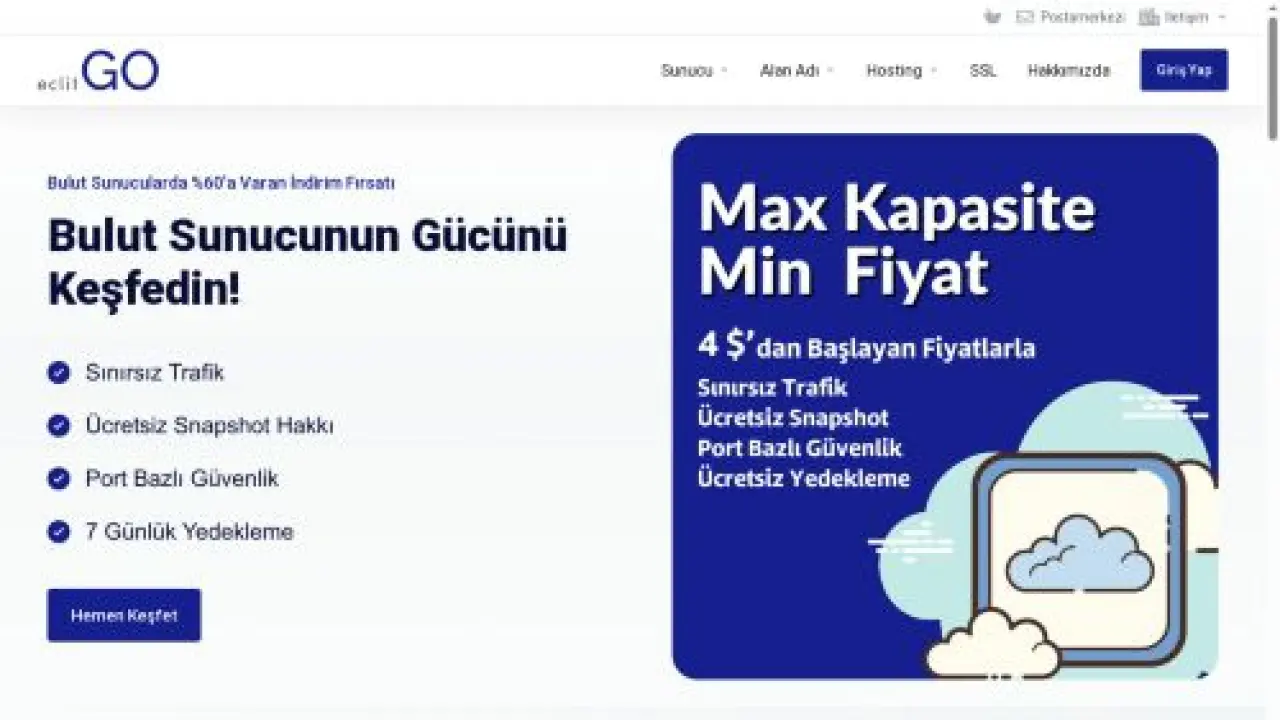The height and width of the screenshot is (720, 1280).
Task: Click the checkmark icon next to Port Bazlı Güvenlik
Action: tap(59, 479)
